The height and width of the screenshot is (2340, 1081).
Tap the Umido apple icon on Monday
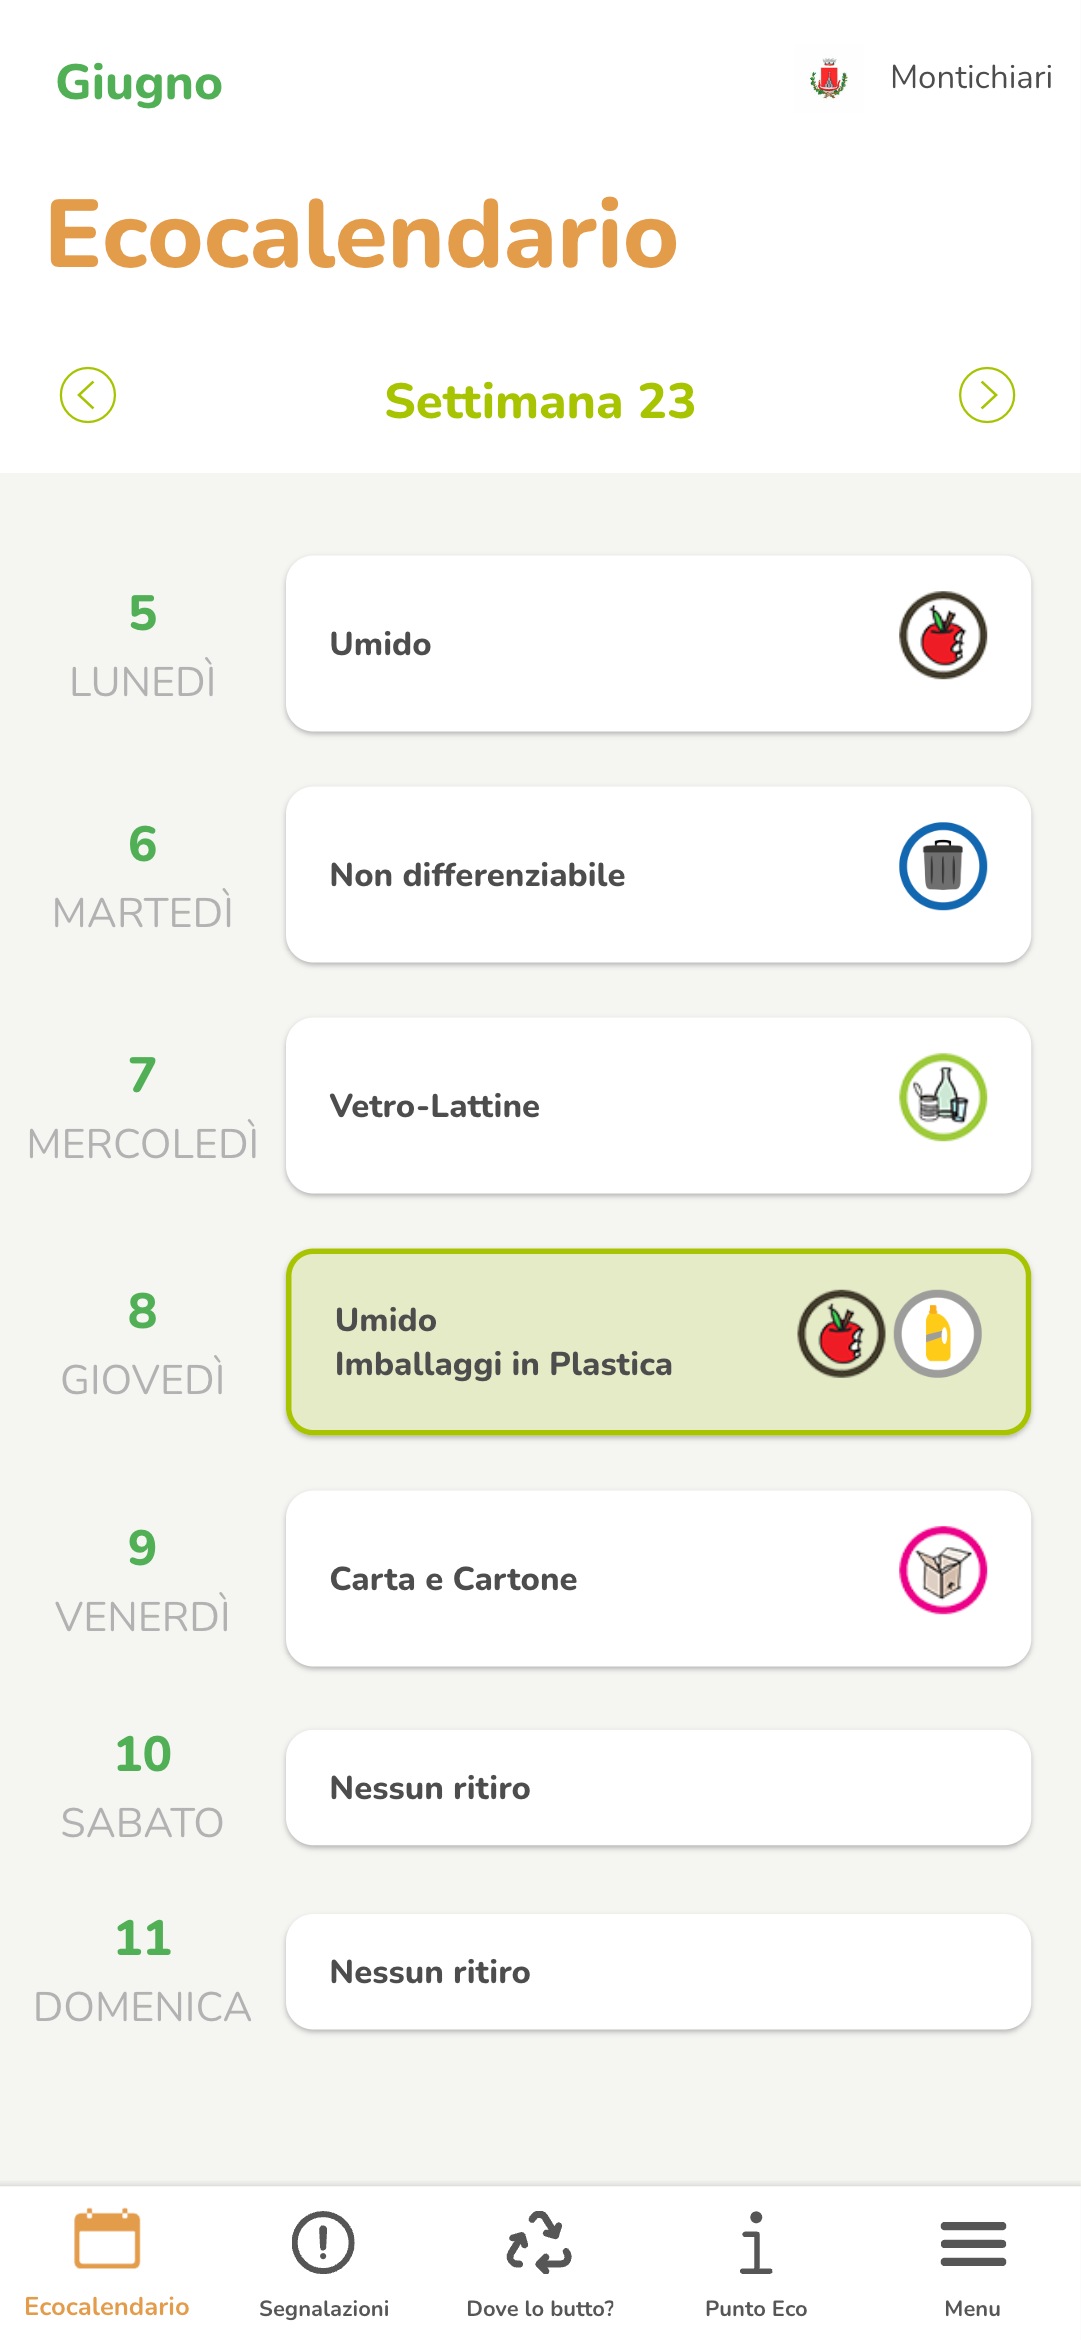point(942,635)
